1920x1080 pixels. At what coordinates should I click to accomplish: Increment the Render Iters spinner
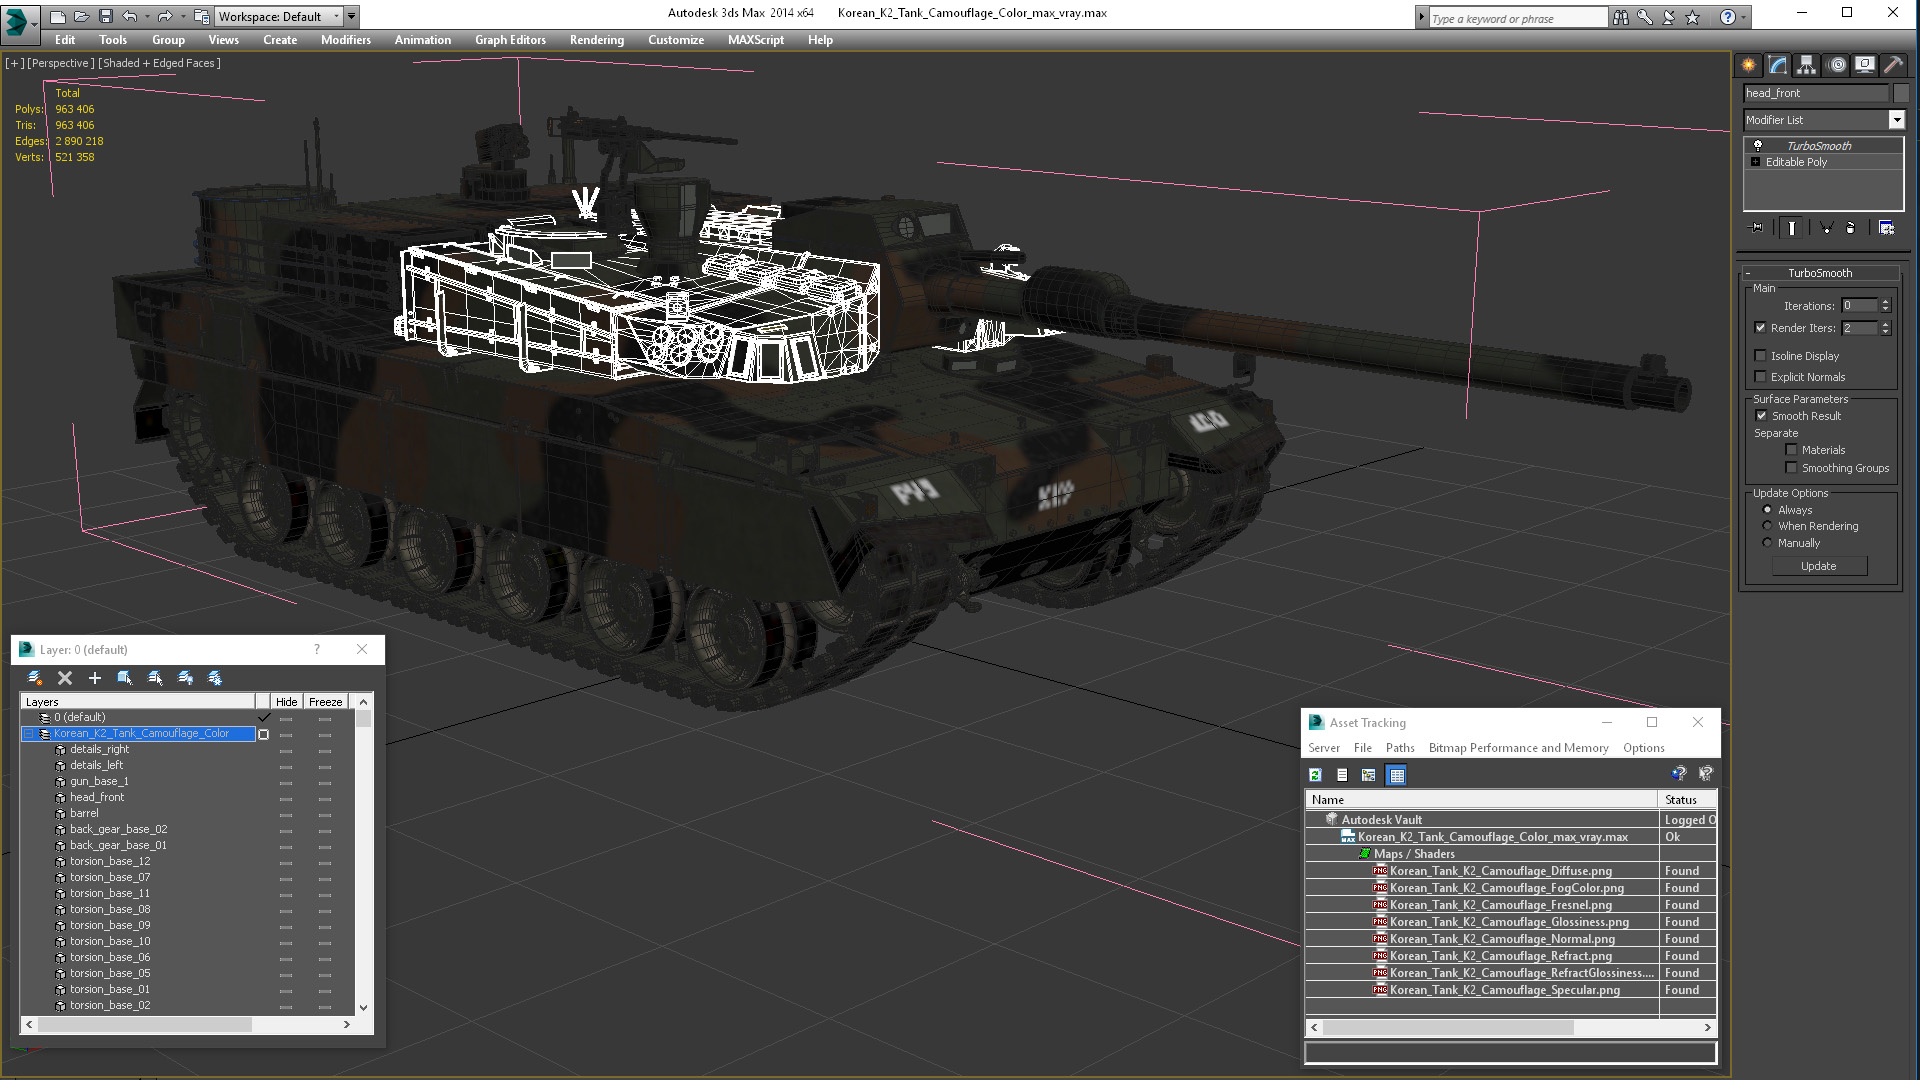click(1886, 324)
